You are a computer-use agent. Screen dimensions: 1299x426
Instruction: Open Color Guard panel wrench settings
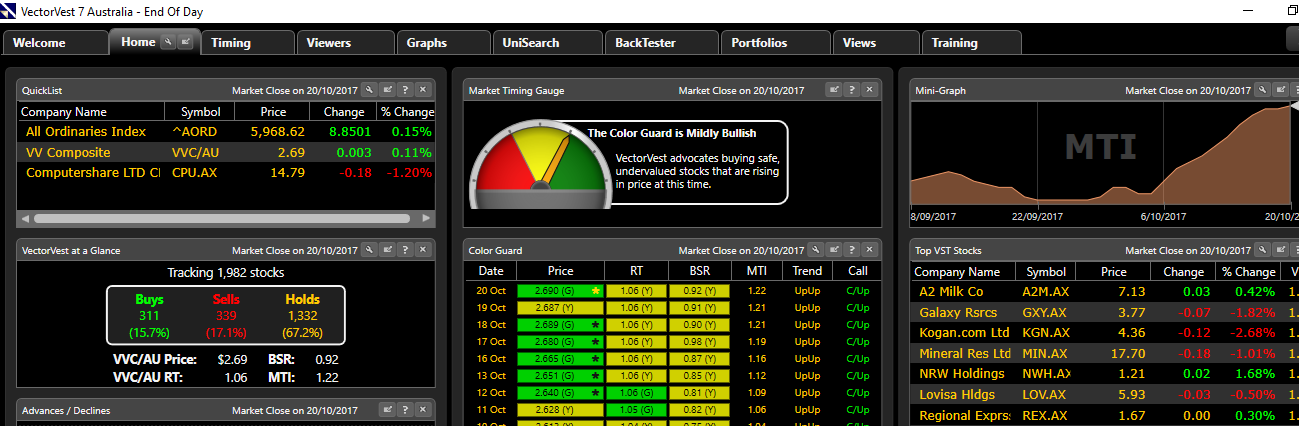[x=815, y=250]
